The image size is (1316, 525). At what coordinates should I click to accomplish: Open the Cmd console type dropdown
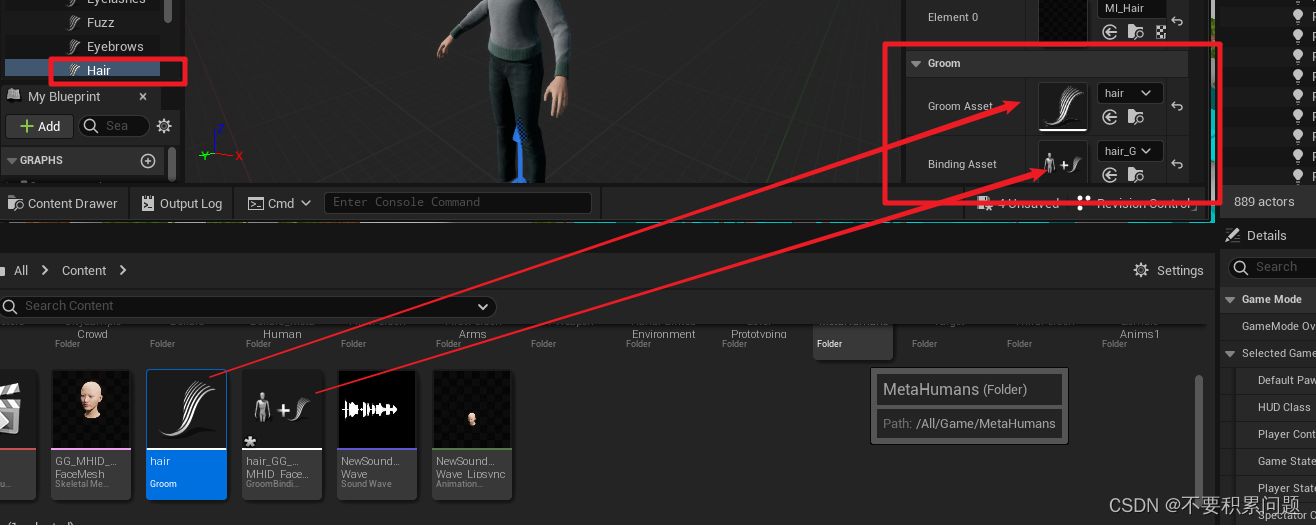[x=280, y=203]
